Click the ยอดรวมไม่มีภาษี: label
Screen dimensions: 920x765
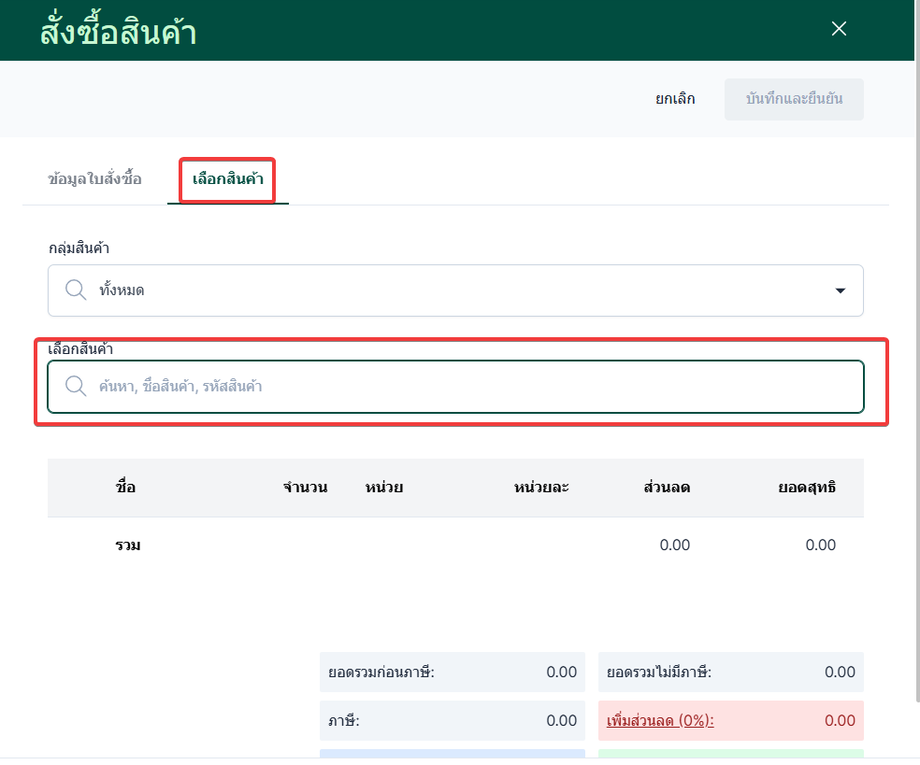[x=659, y=672]
